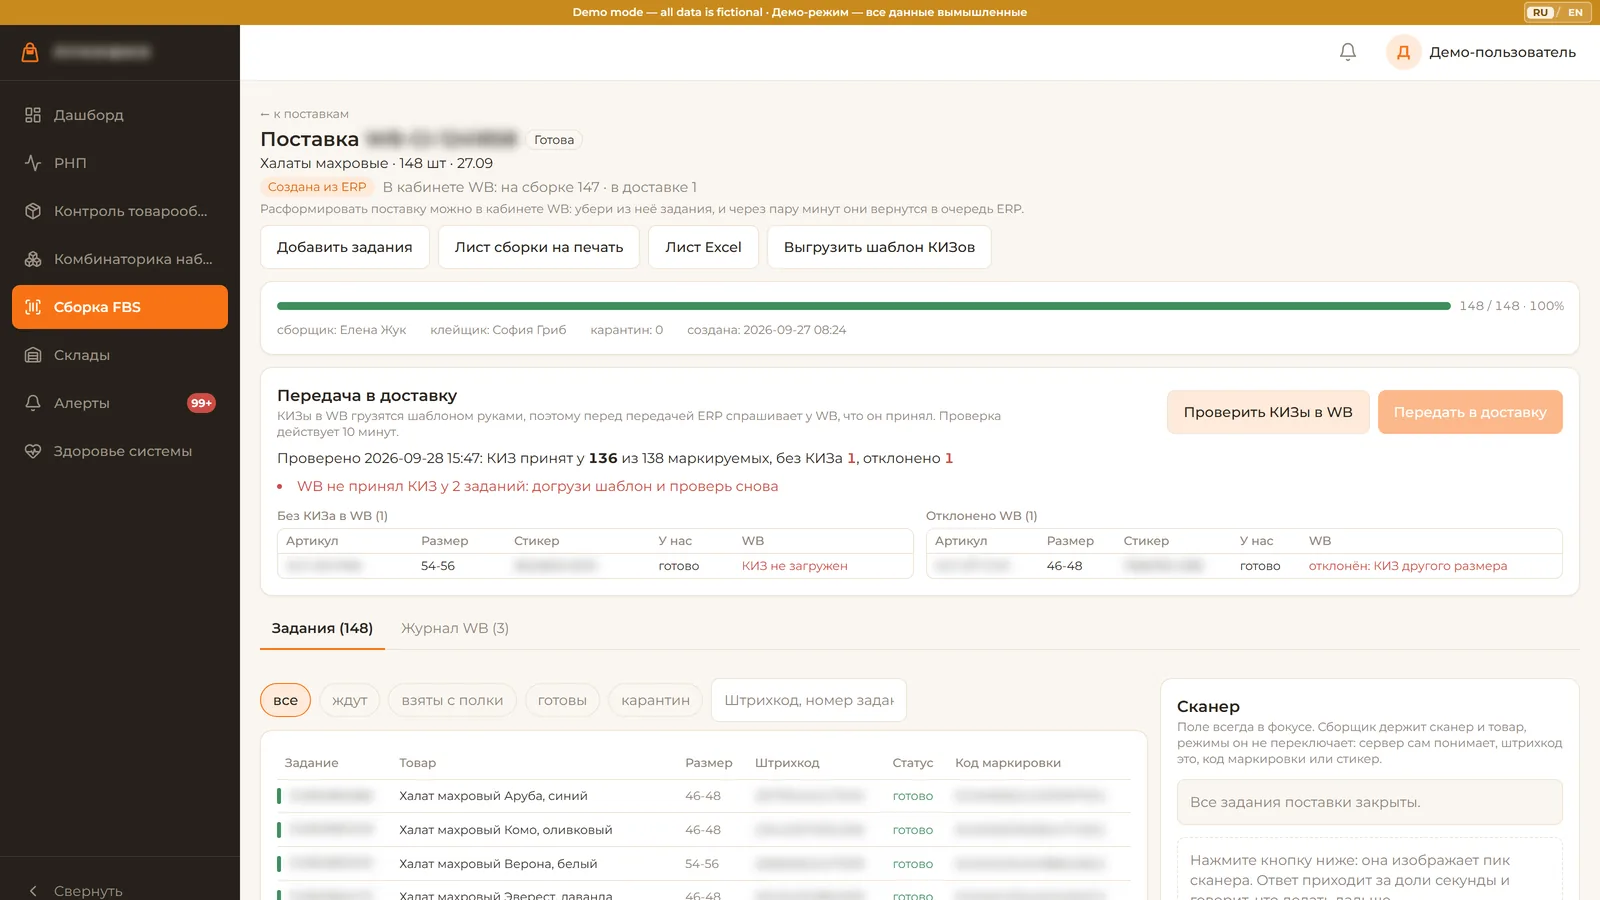Click Выгрузить шаблон КИЗов button

pos(879,247)
